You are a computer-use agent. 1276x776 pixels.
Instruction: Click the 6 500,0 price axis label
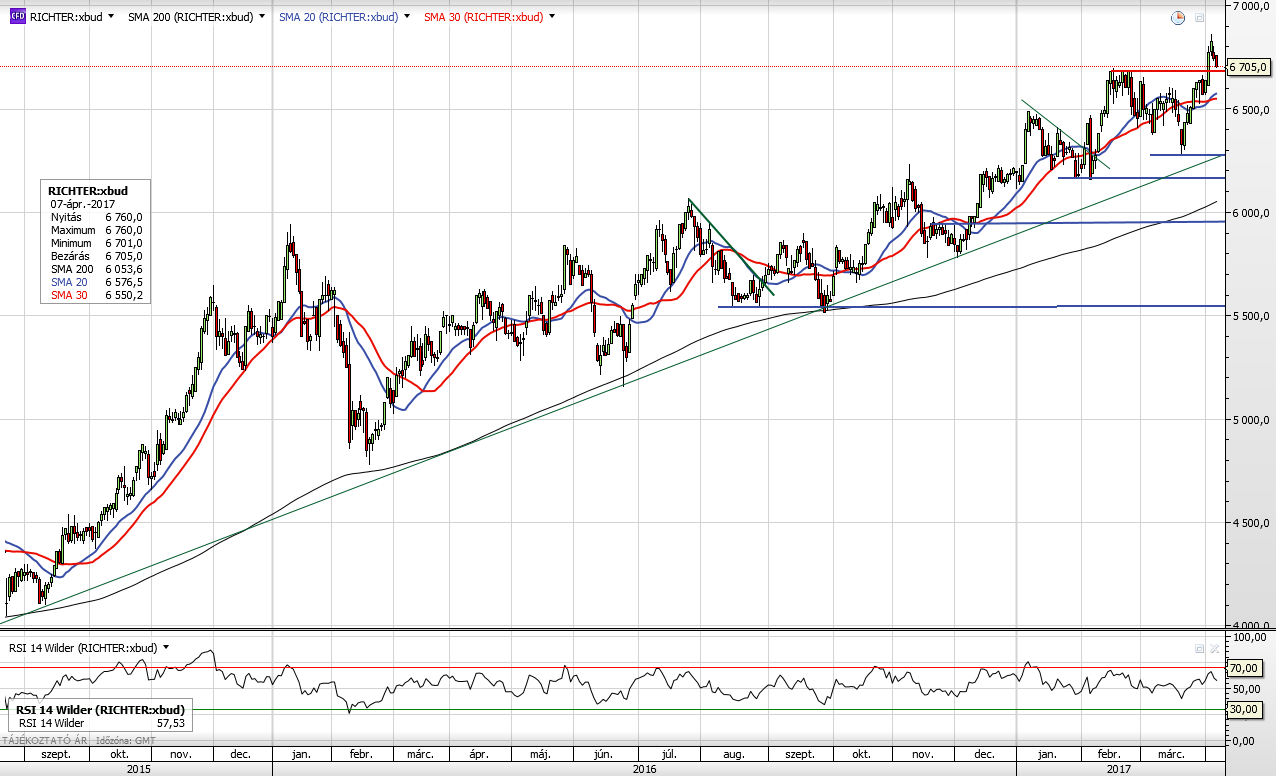(x=1249, y=110)
